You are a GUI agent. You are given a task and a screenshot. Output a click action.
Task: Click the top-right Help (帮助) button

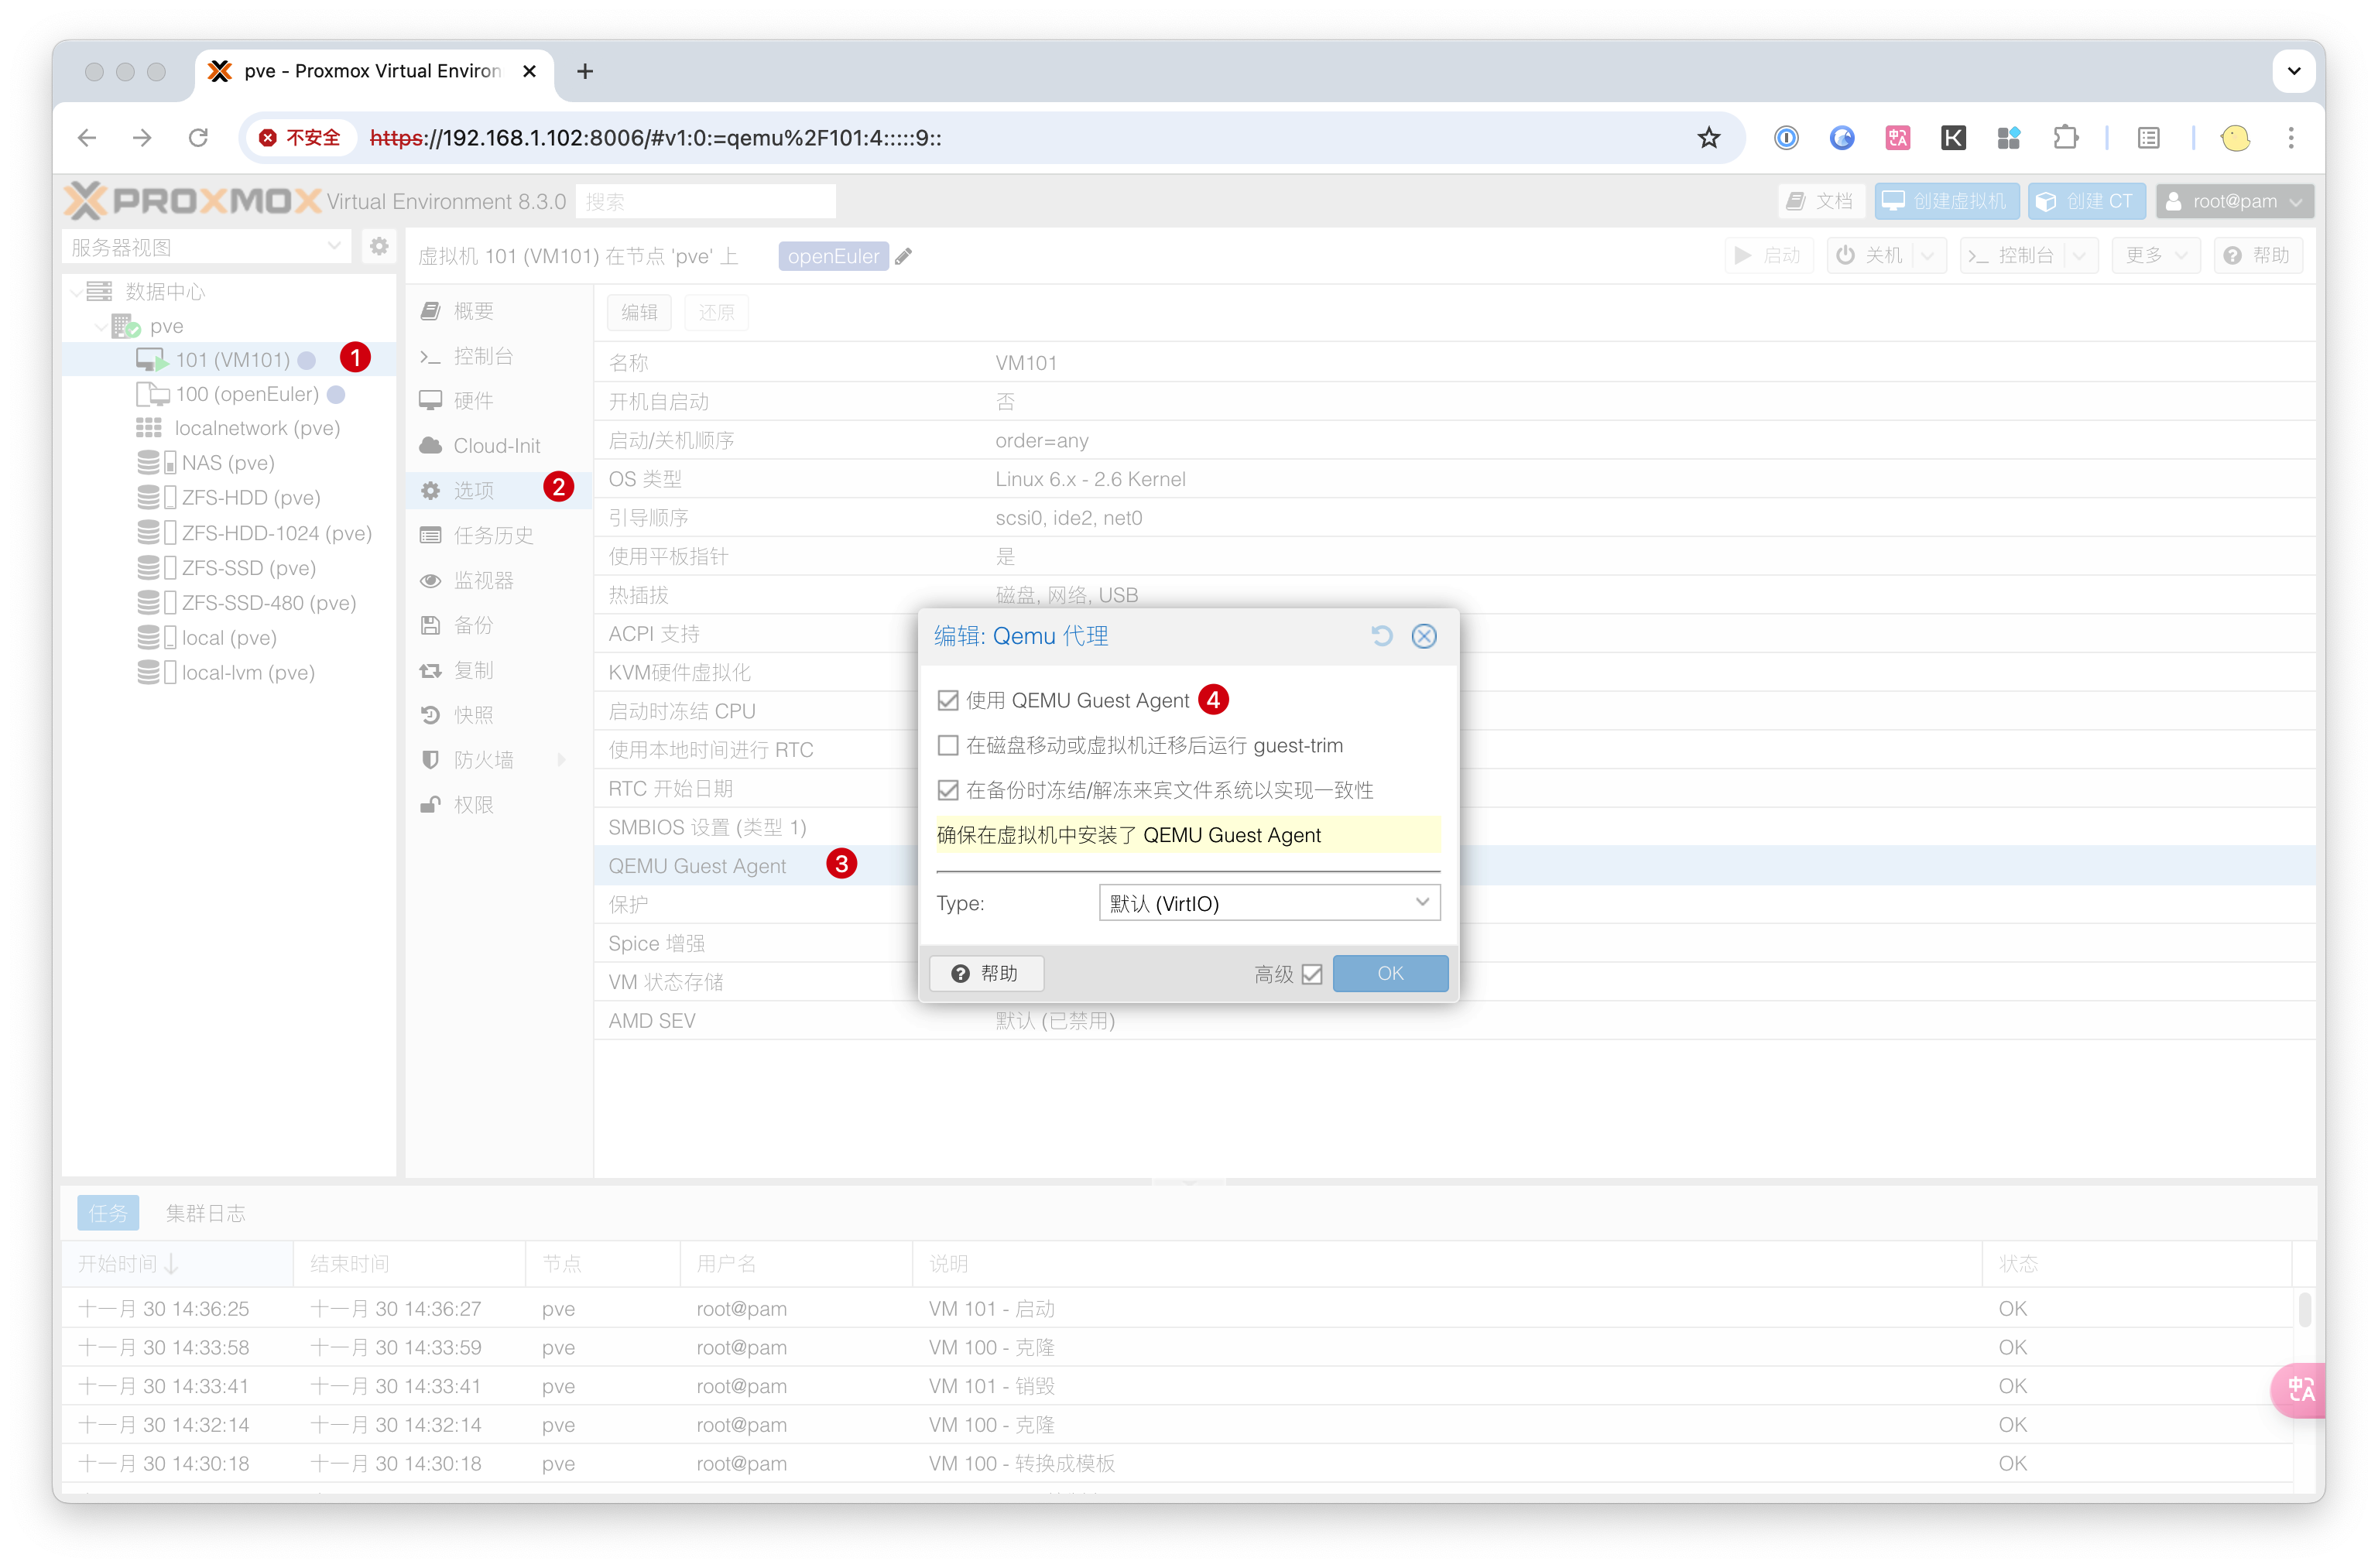[x=2258, y=255]
